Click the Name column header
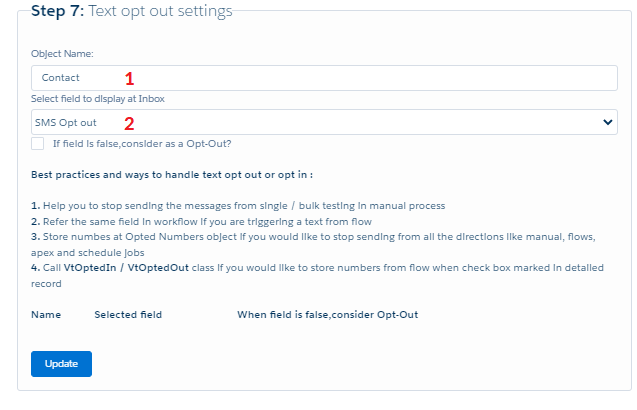Image resolution: width=637 pixels, height=410 pixels. pyautogui.click(x=46, y=315)
